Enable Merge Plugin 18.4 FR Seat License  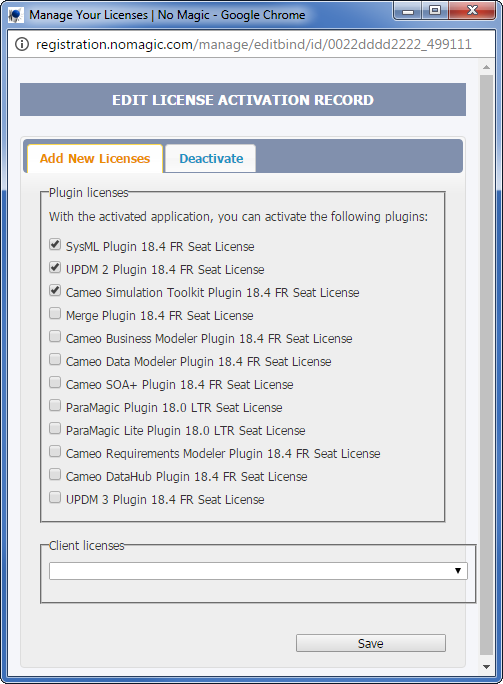(55, 313)
